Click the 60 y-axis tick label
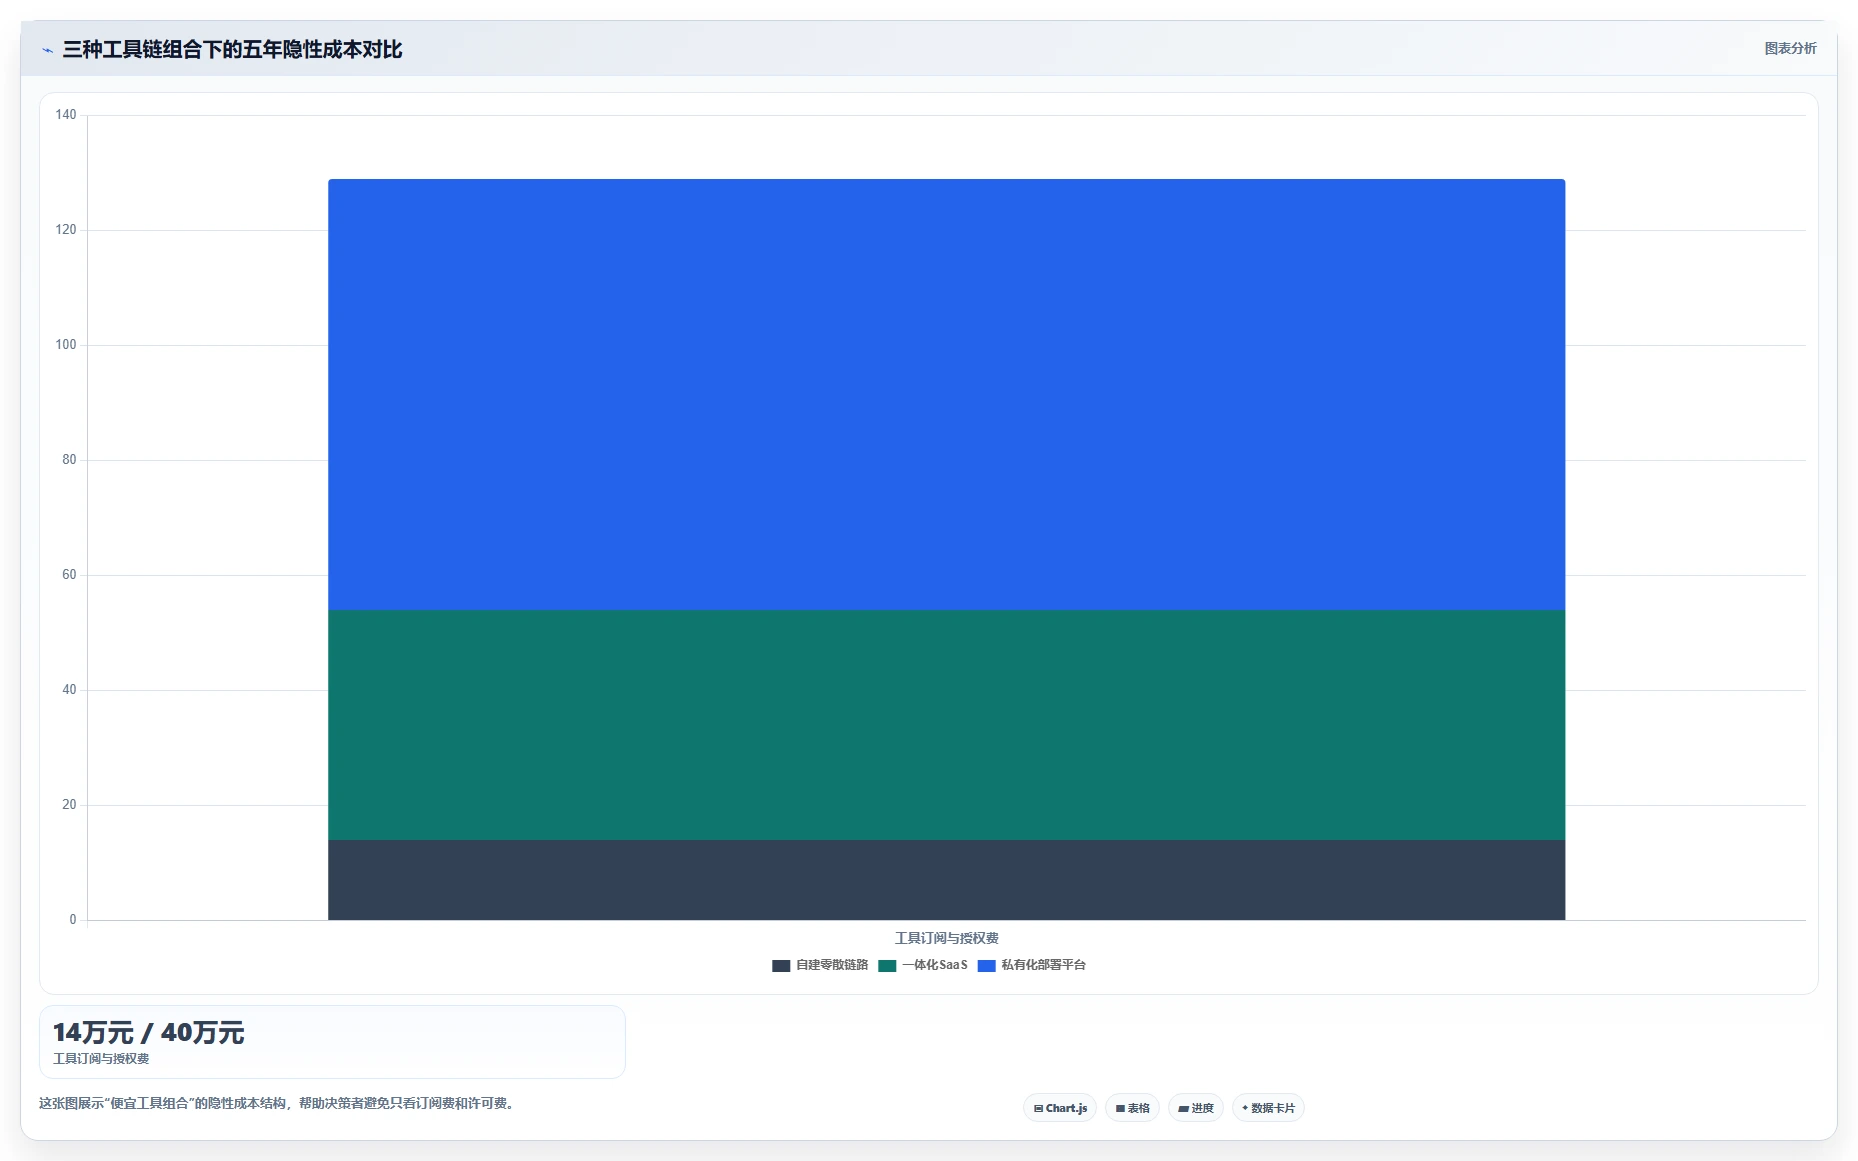This screenshot has width=1858, height=1161. [x=69, y=575]
